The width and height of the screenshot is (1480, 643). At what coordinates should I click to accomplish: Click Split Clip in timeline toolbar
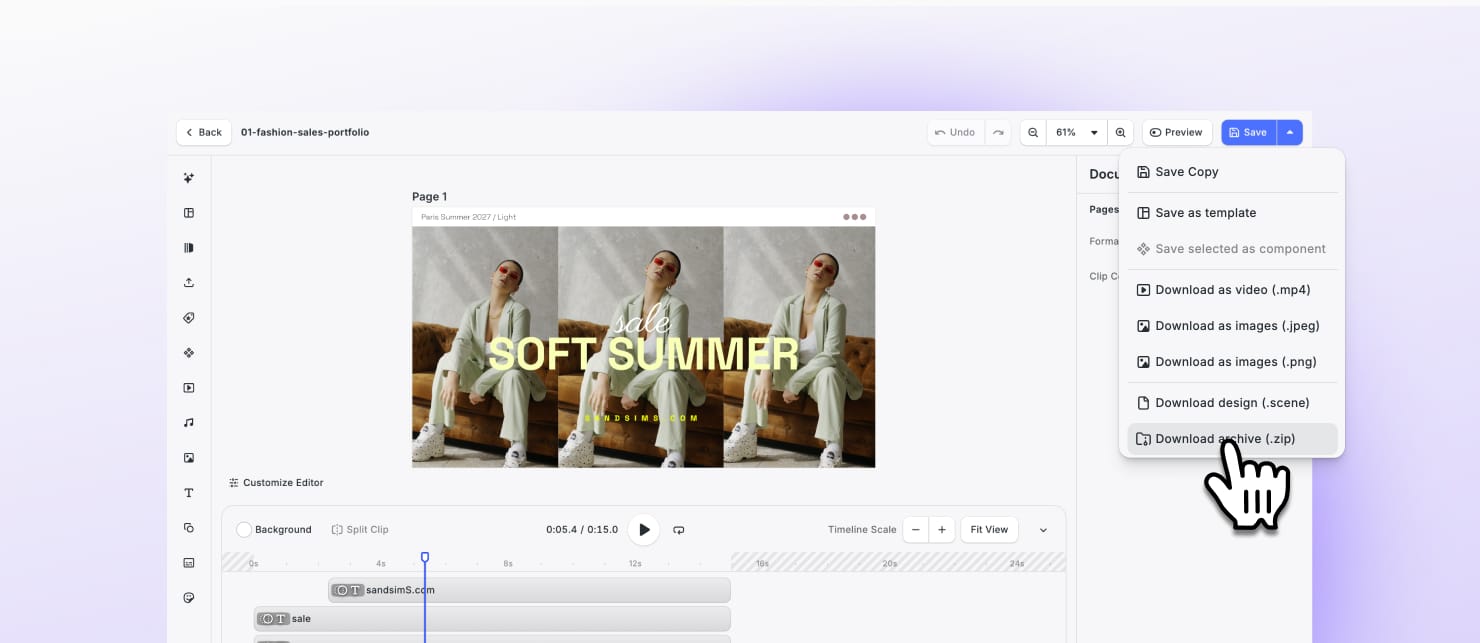pos(360,530)
